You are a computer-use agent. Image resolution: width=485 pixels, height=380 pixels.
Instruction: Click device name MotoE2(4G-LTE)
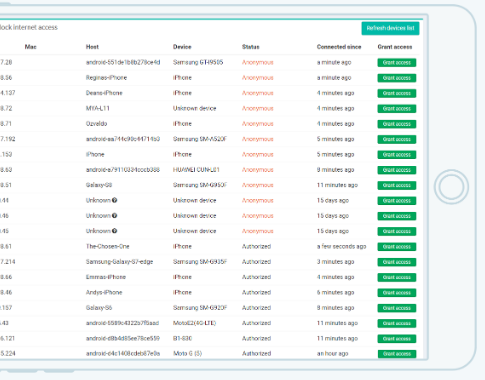(x=194, y=323)
